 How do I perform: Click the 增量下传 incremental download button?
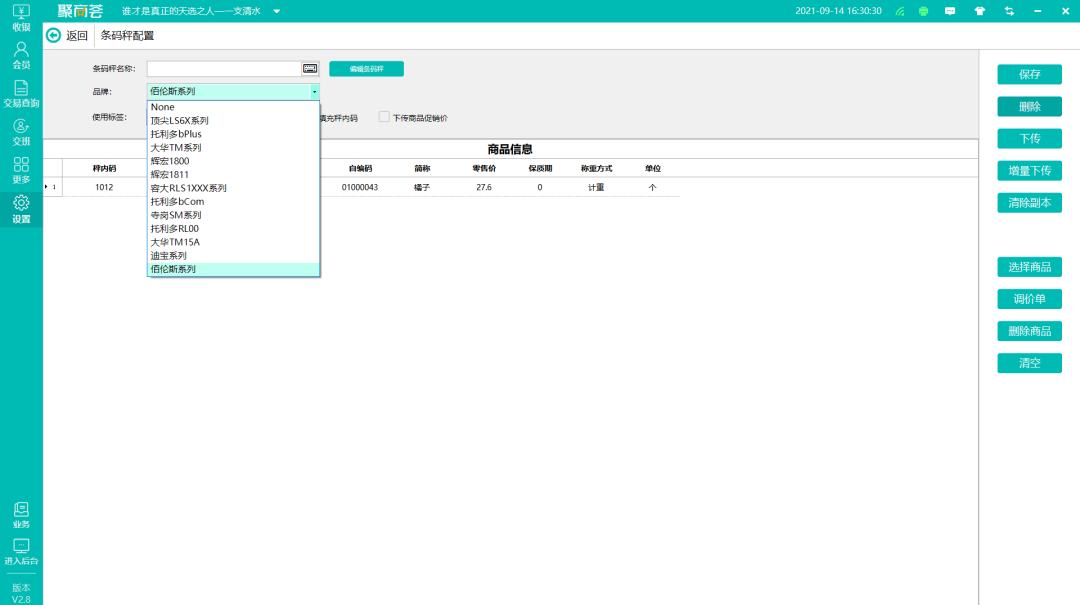(x=1029, y=171)
